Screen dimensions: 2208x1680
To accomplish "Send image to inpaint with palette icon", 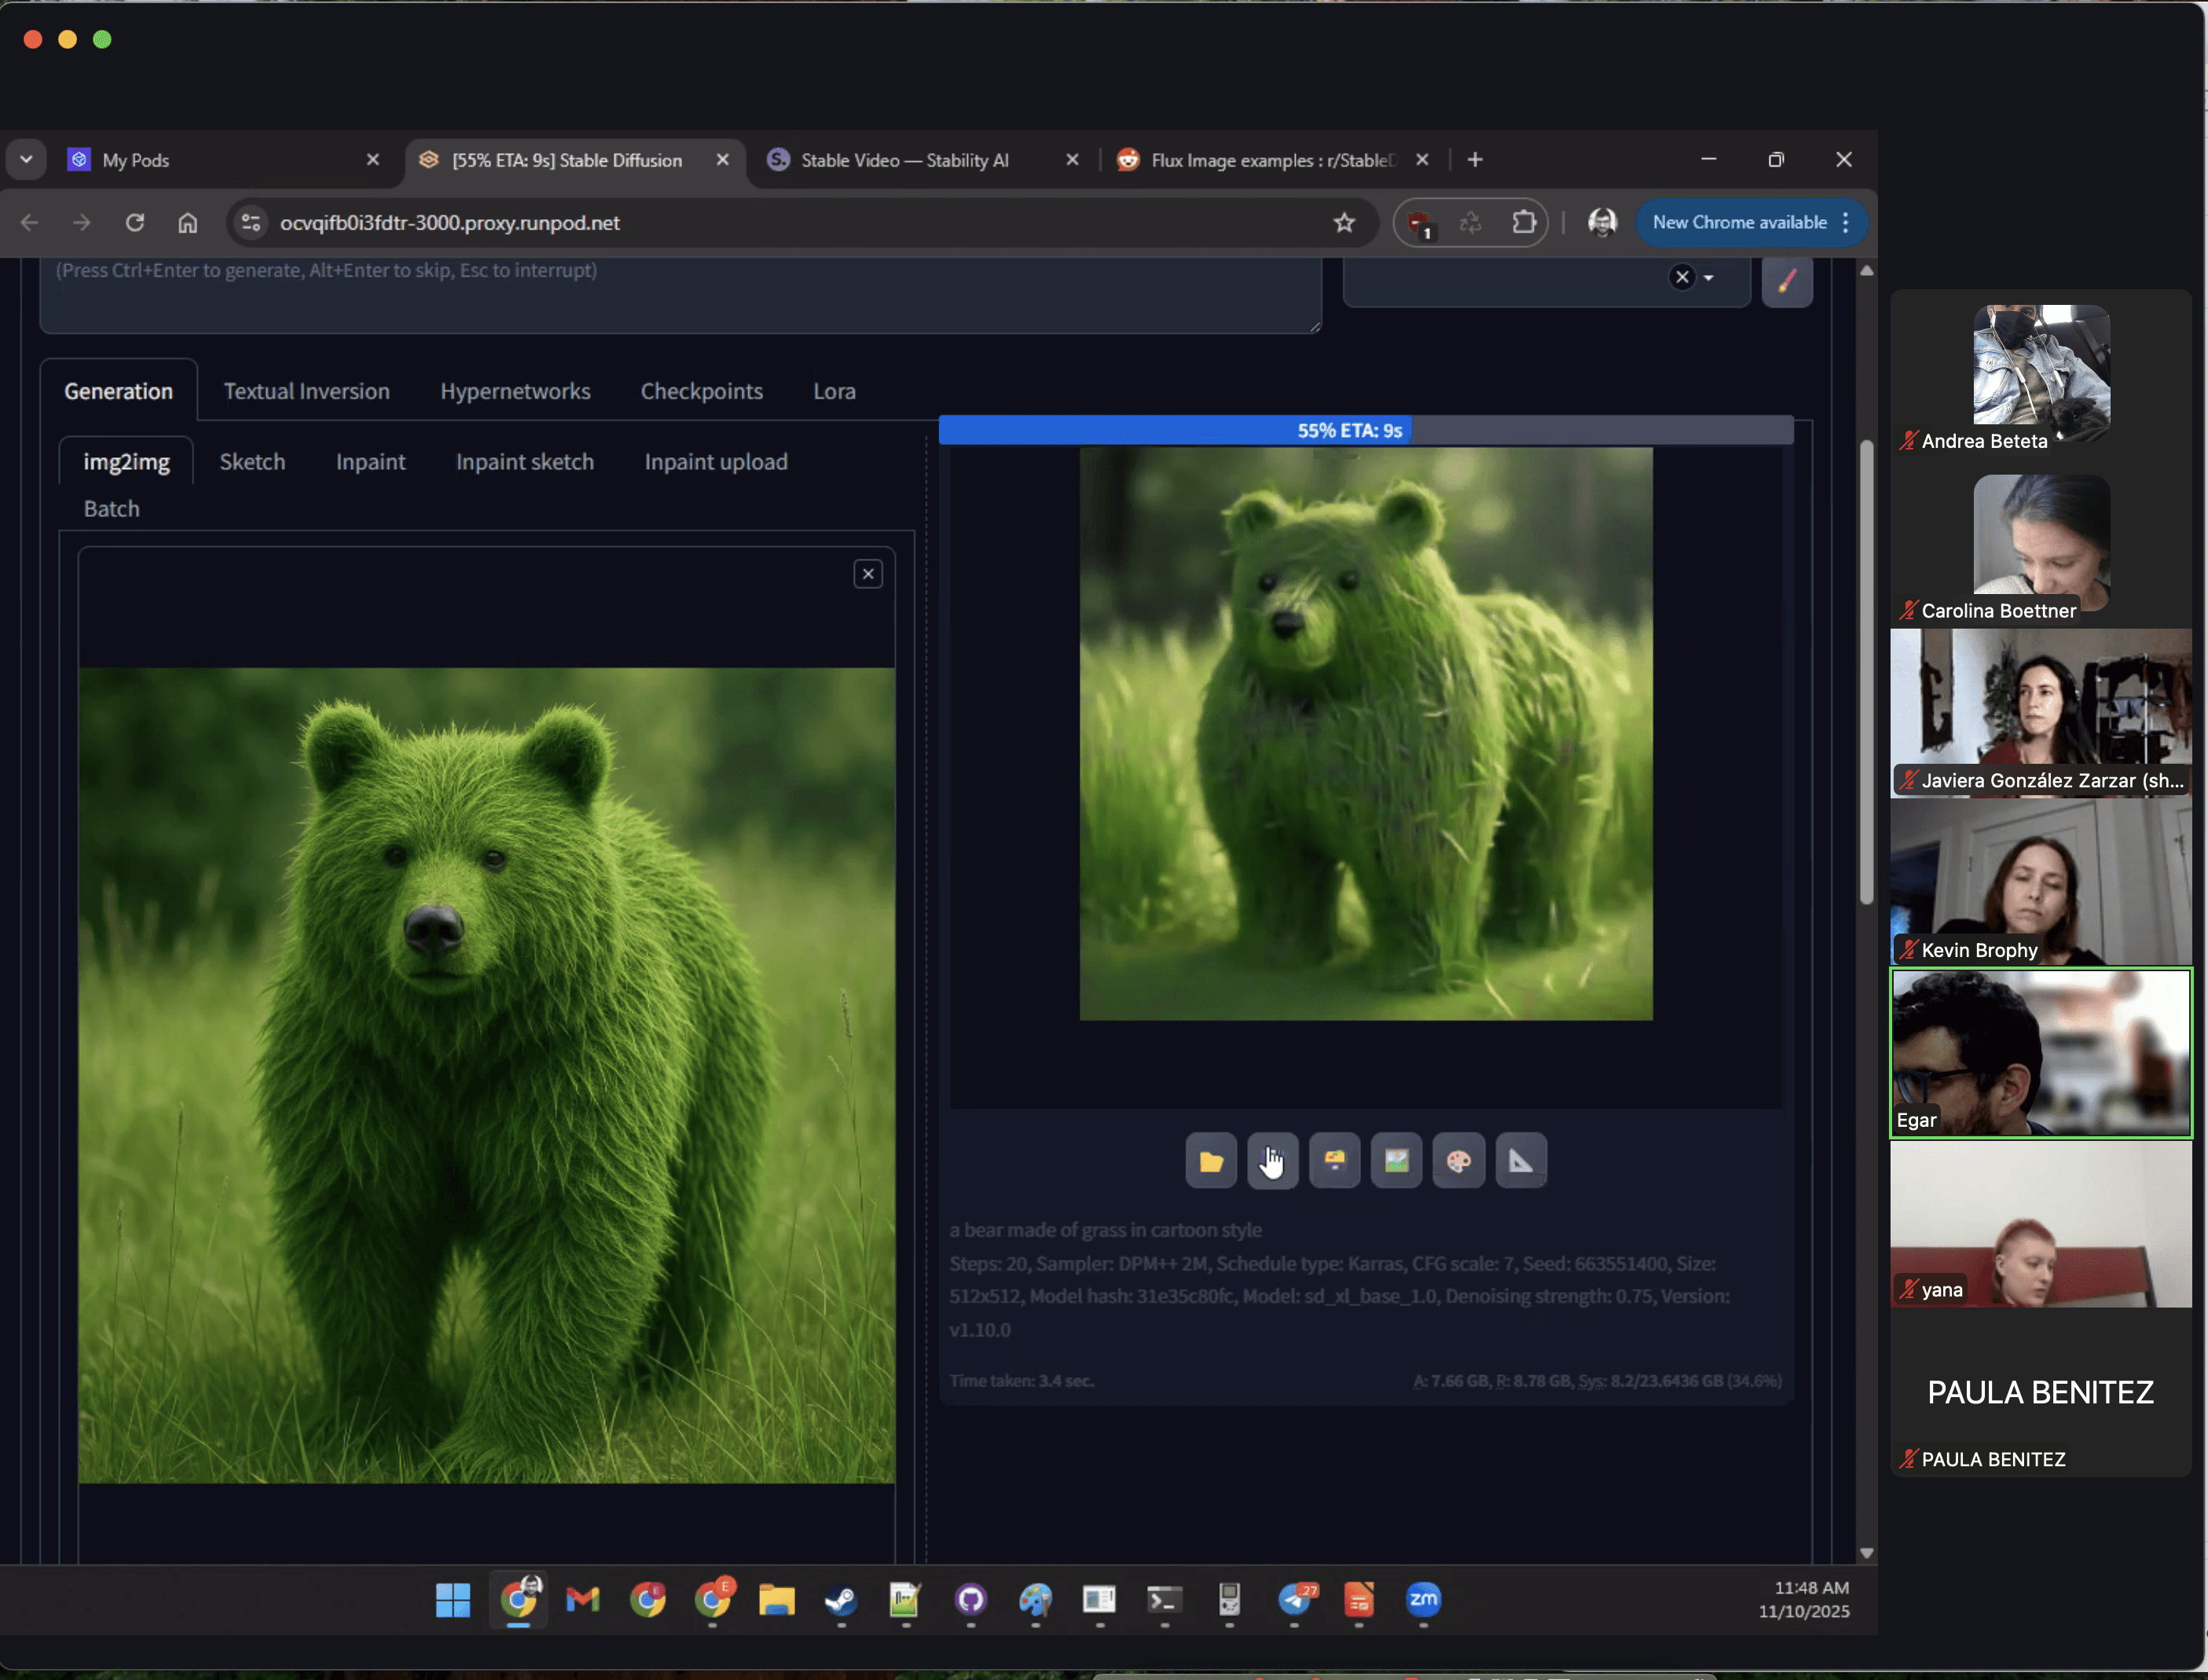I will (x=1458, y=1161).
